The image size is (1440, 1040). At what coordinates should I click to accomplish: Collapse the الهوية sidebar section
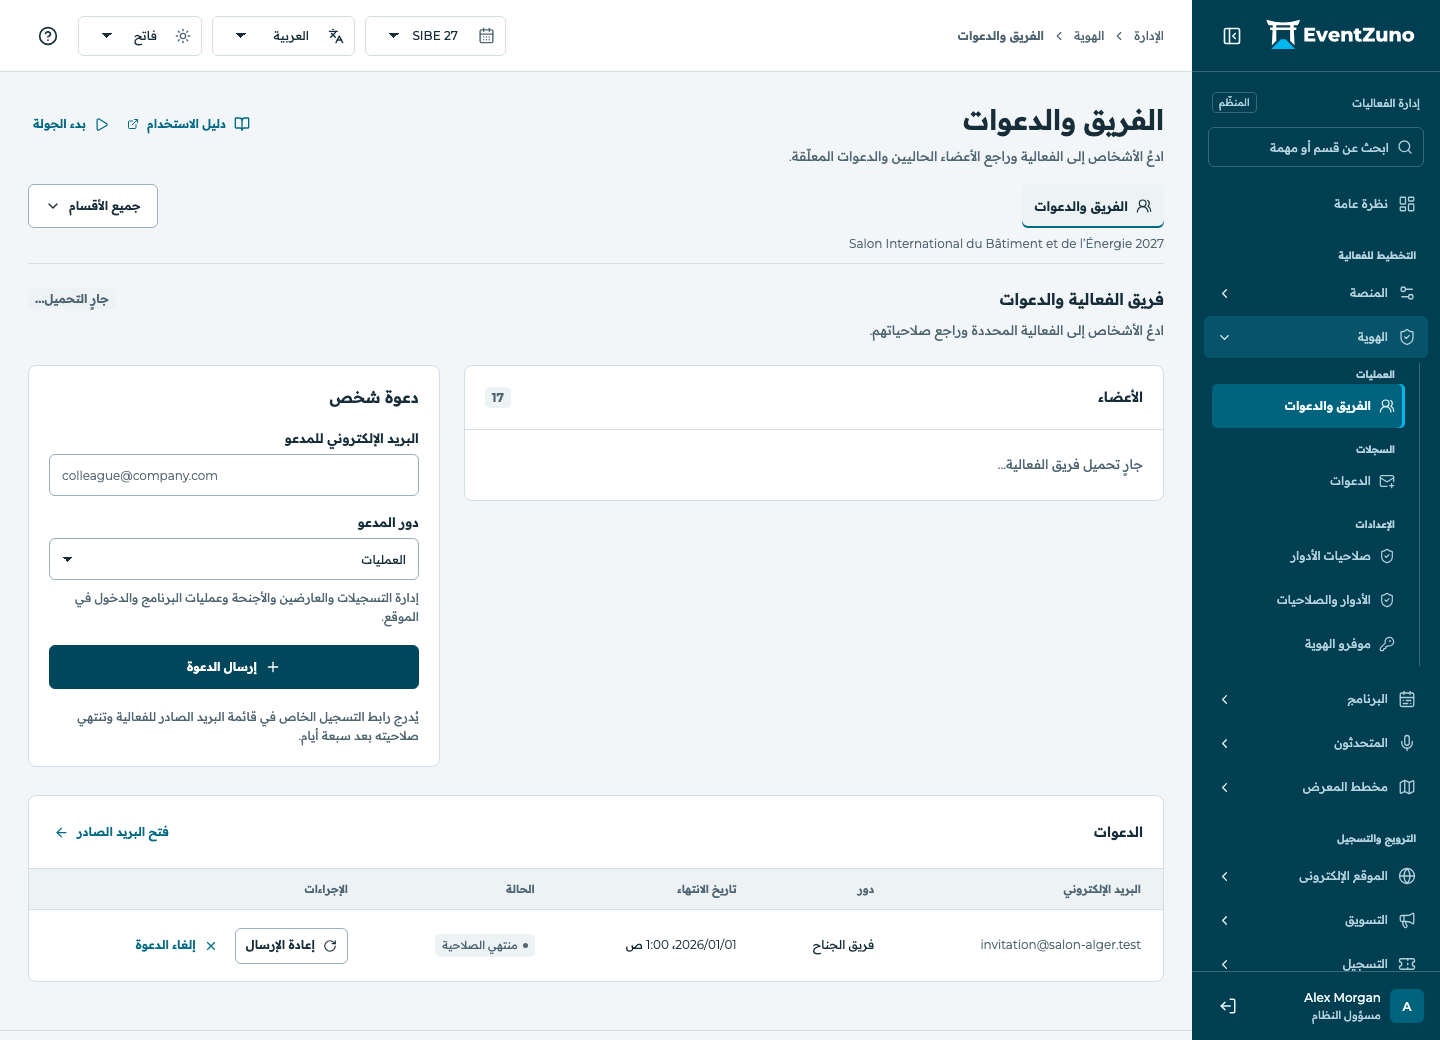[x=1316, y=337]
